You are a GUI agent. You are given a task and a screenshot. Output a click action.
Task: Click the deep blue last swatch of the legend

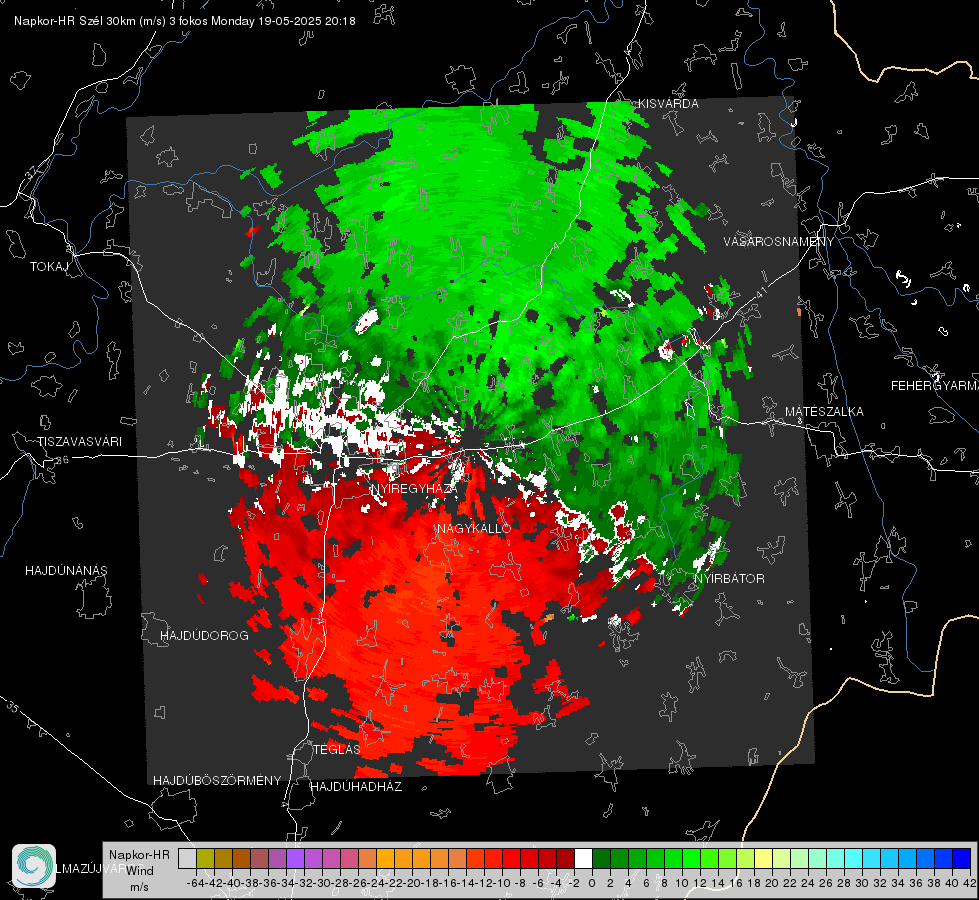point(962,859)
